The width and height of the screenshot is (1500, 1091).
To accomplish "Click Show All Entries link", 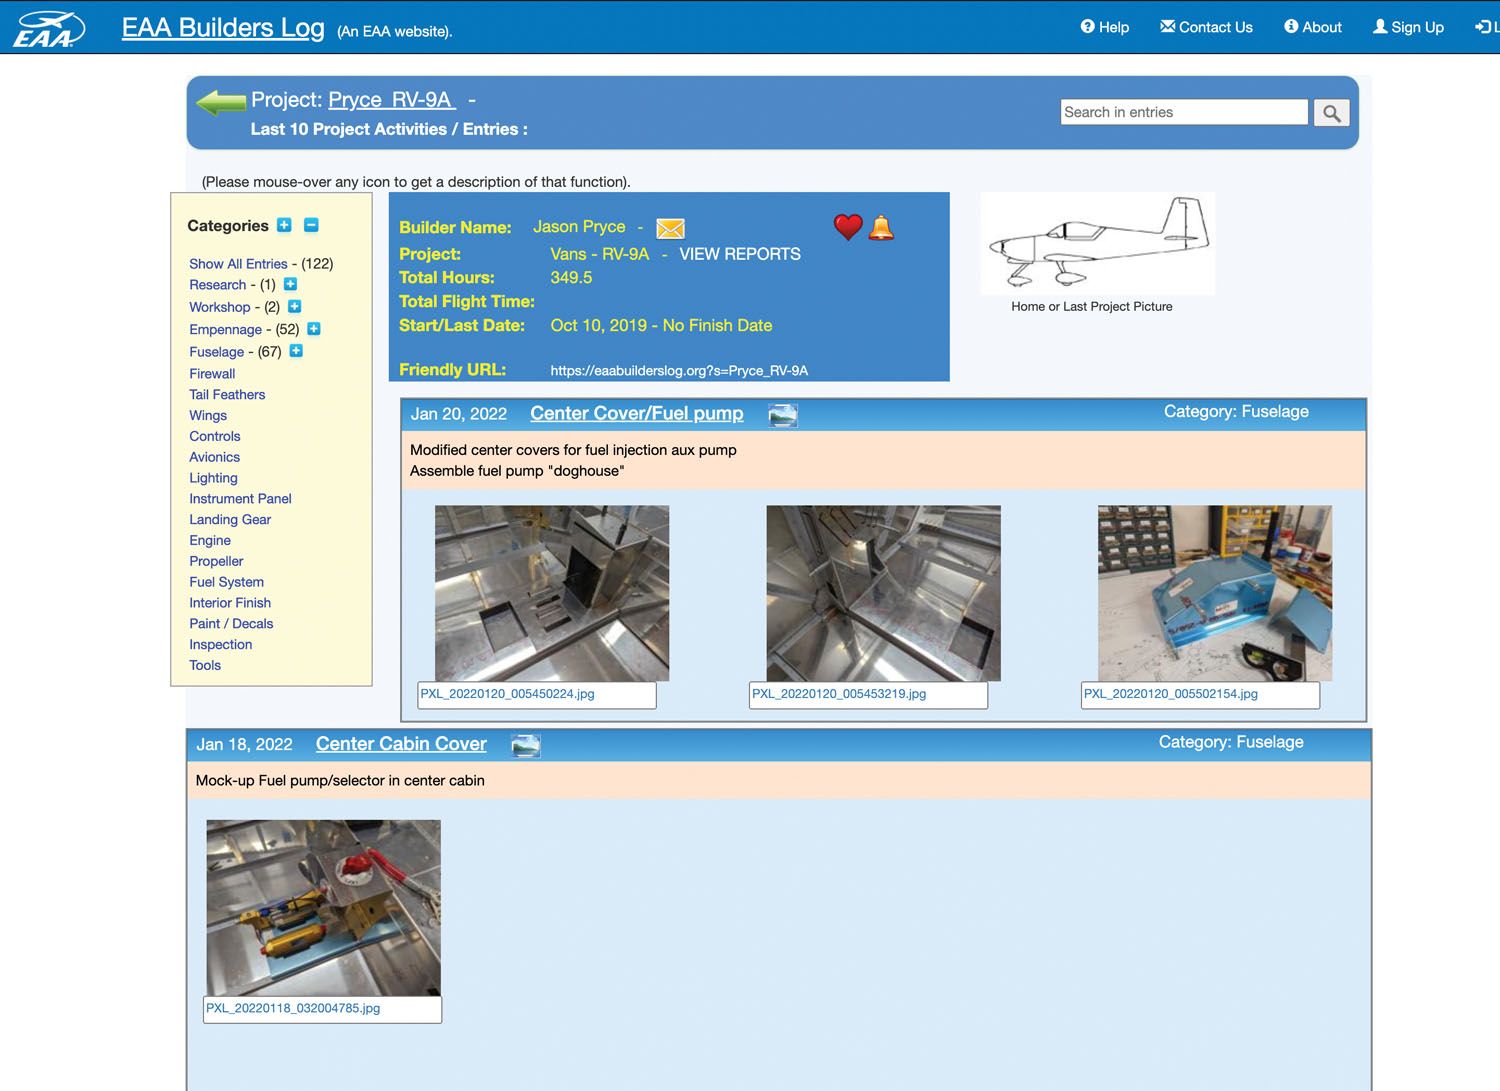I will click(x=238, y=264).
